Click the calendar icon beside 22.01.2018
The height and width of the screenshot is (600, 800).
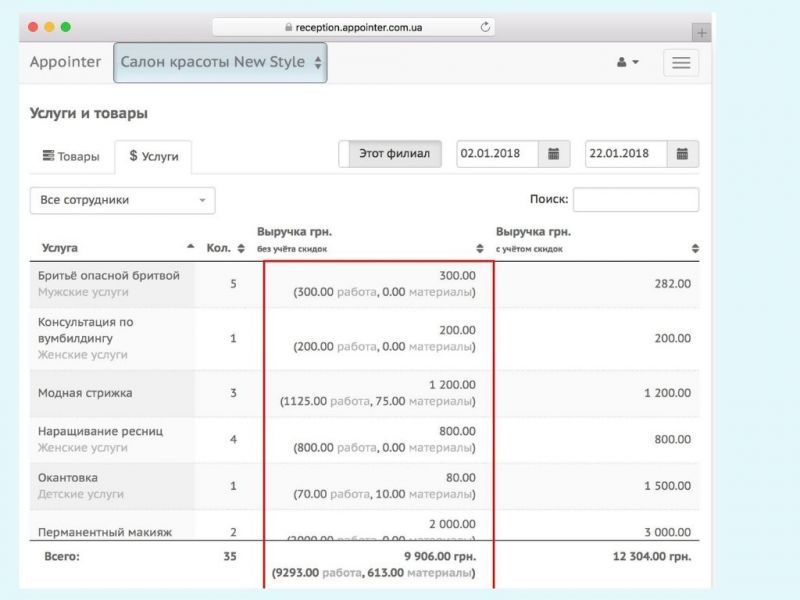(x=682, y=154)
